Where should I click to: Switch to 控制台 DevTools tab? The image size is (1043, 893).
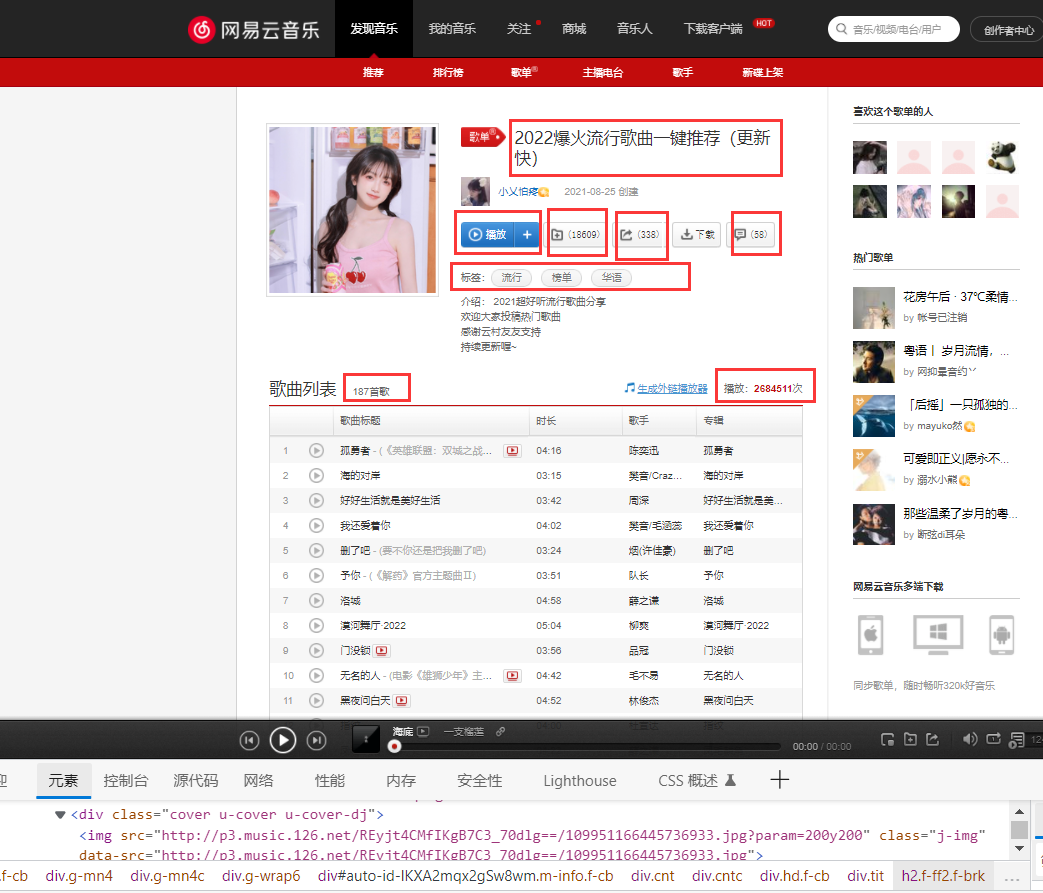pos(126,781)
